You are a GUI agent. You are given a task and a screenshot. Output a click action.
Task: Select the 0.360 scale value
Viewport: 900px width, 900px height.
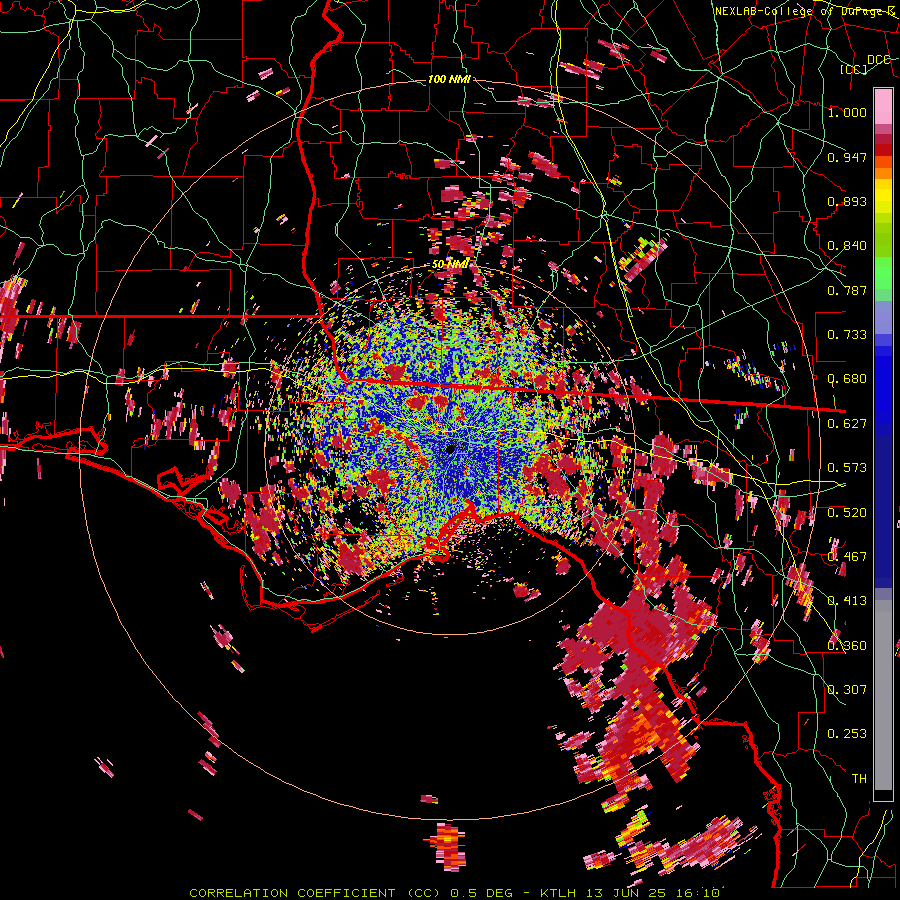847,646
